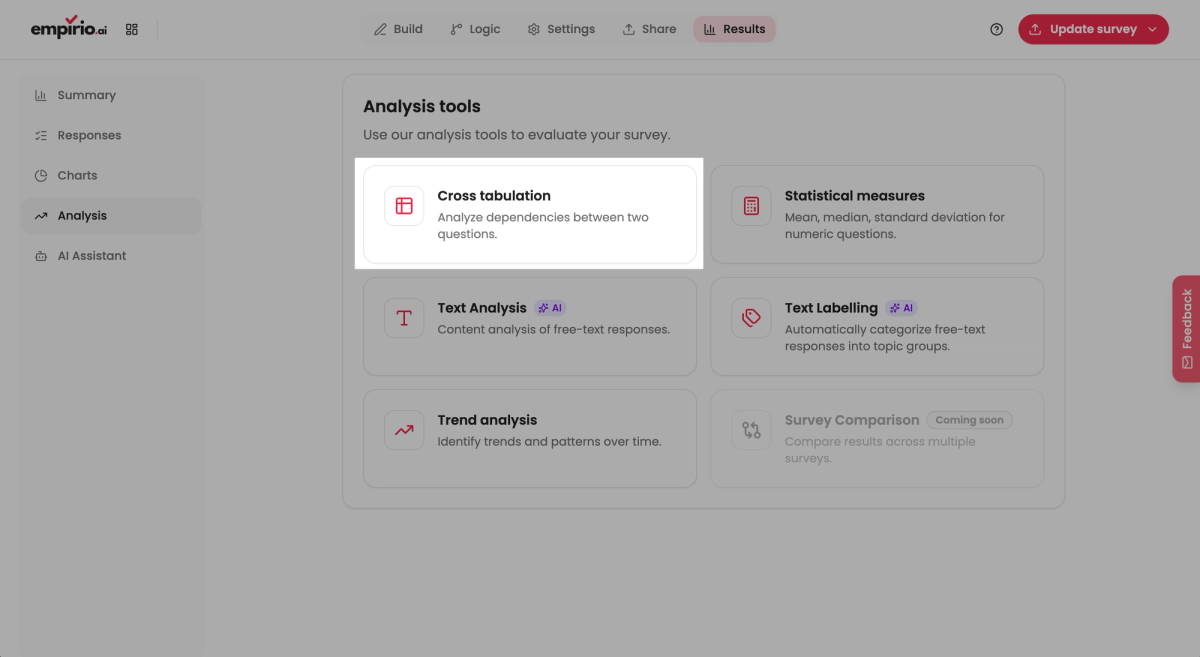Click the Summary bar chart icon
The width and height of the screenshot is (1200, 657).
coord(41,95)
